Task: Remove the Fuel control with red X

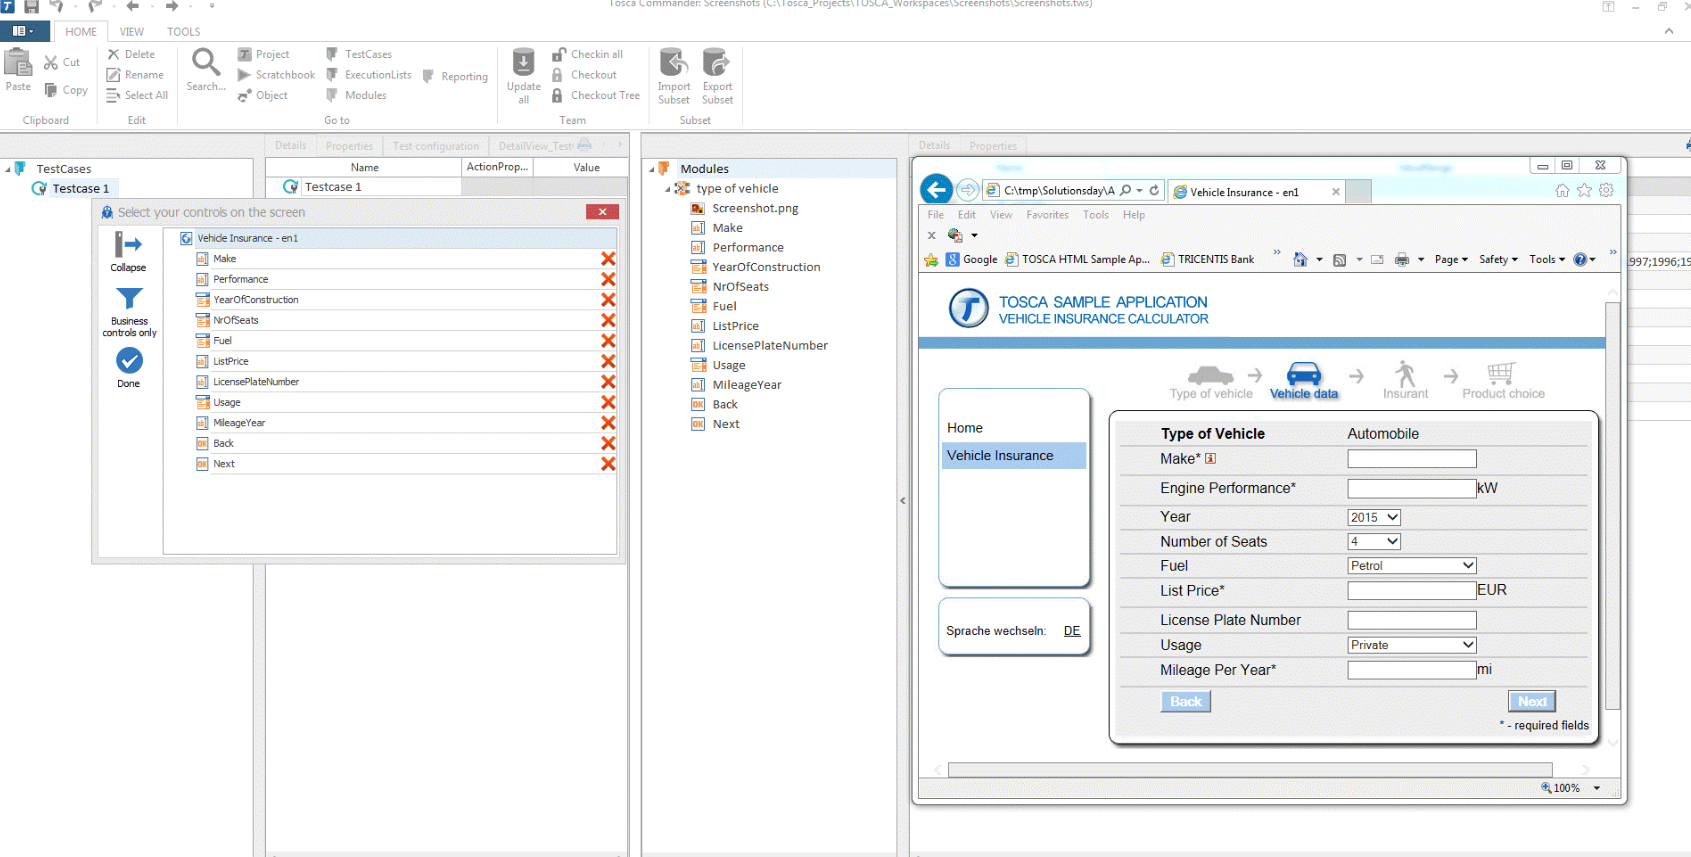Action: [x=608, y=341]
